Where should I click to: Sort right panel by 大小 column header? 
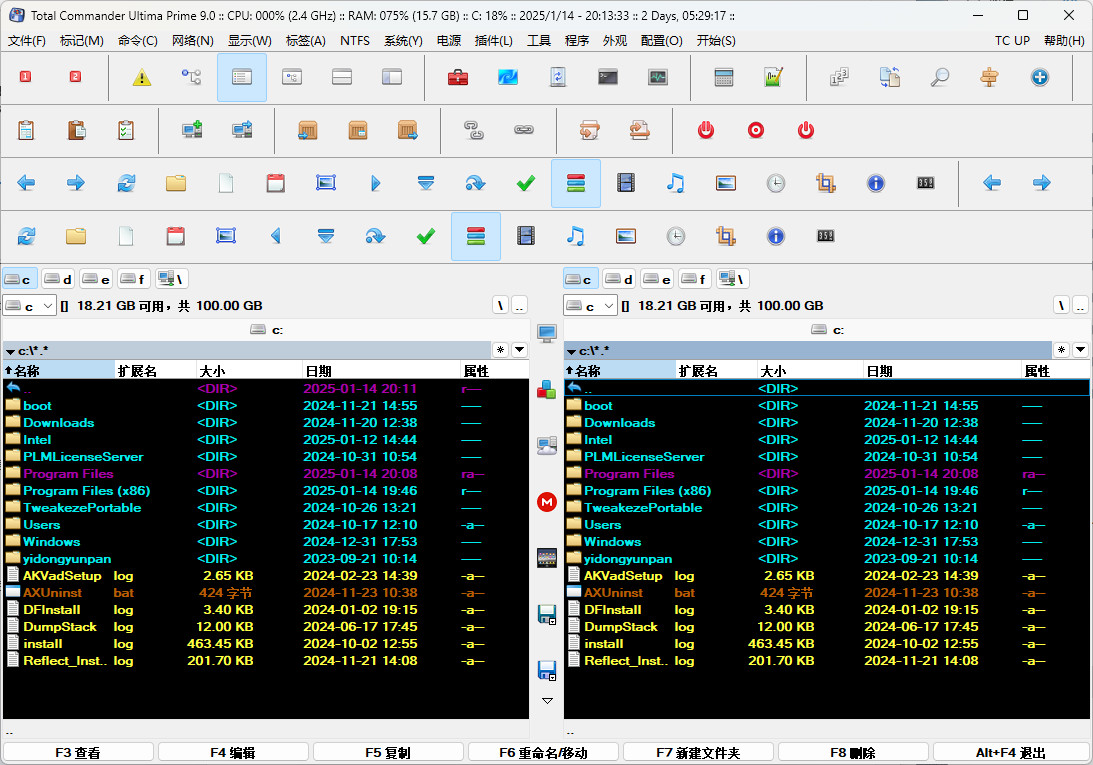tap(810, 370)
